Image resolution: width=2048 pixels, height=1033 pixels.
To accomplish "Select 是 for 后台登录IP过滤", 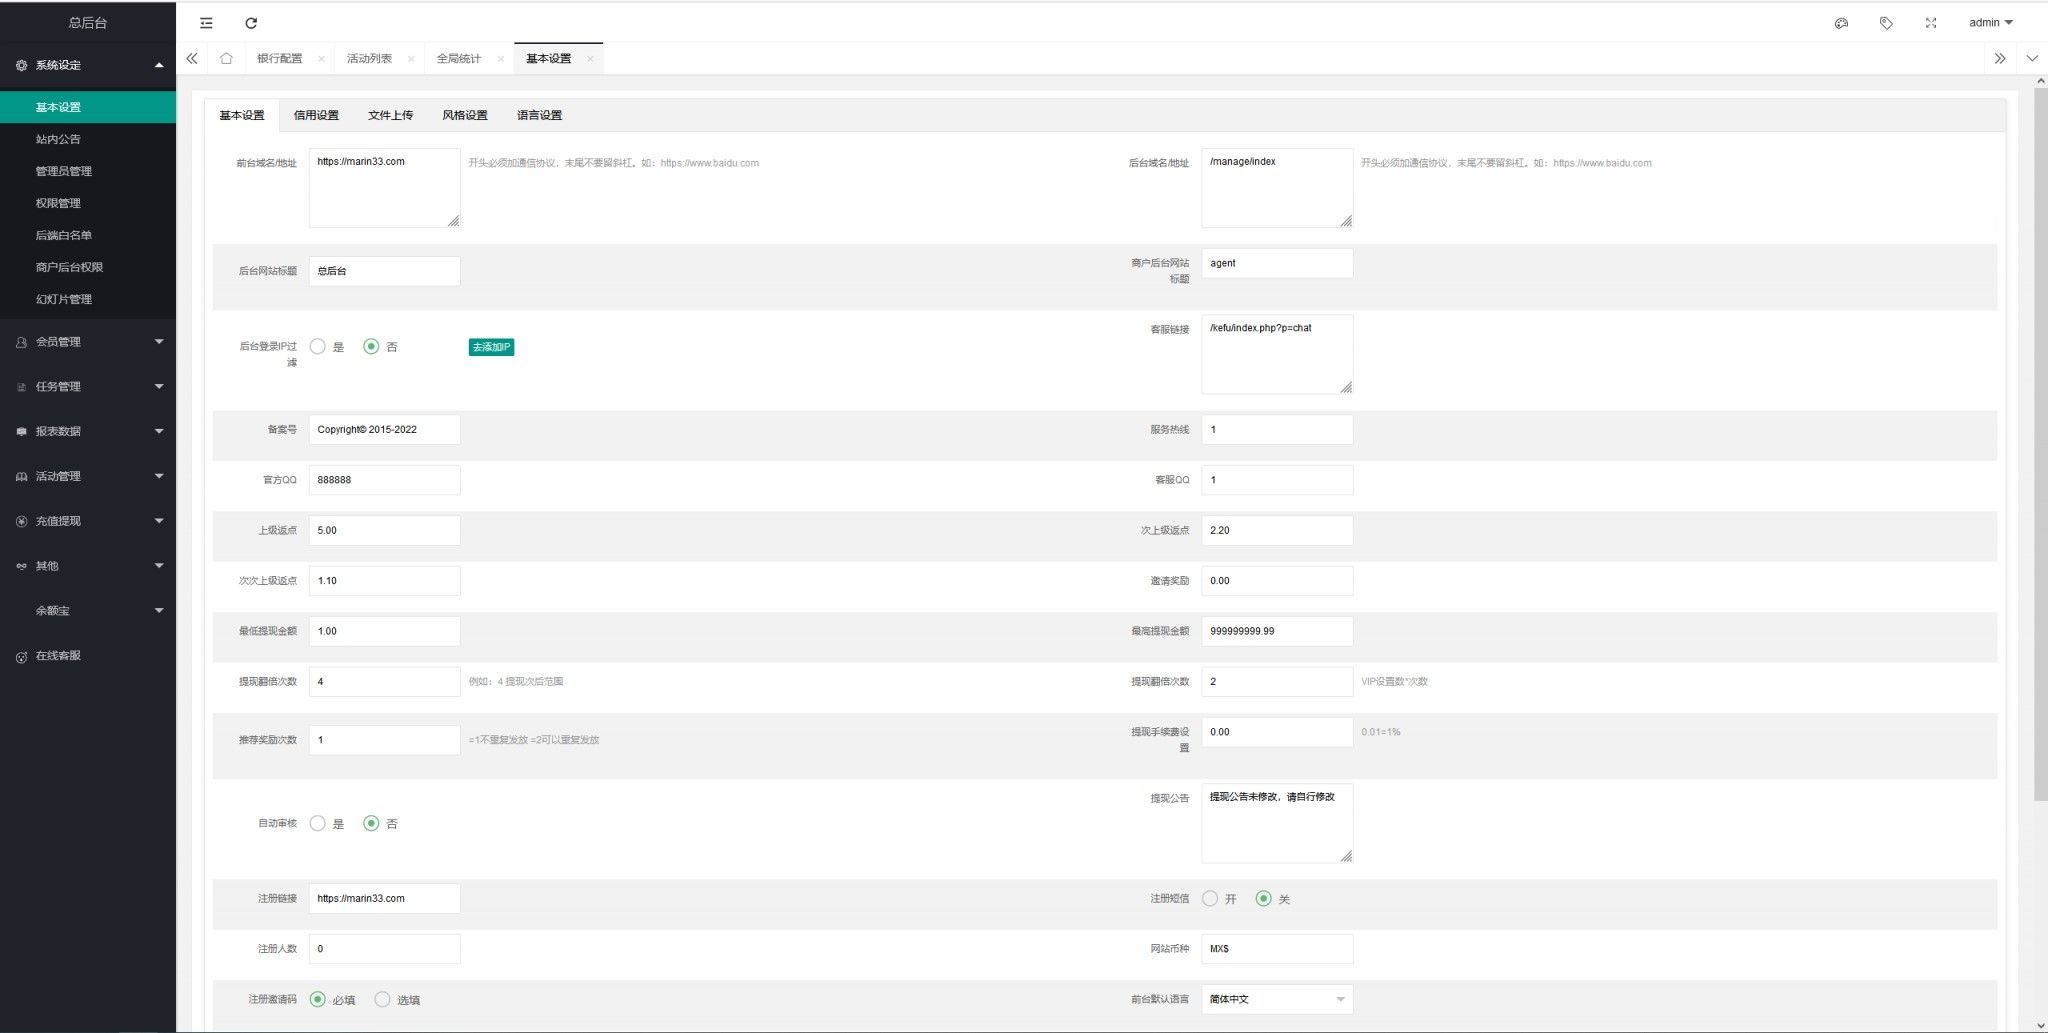I will (x=317, y=346).
